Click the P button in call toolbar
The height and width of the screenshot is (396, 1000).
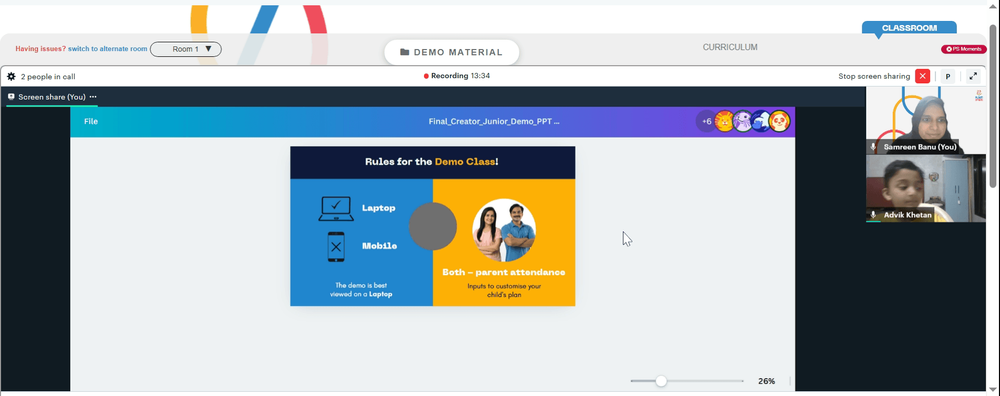948,77
